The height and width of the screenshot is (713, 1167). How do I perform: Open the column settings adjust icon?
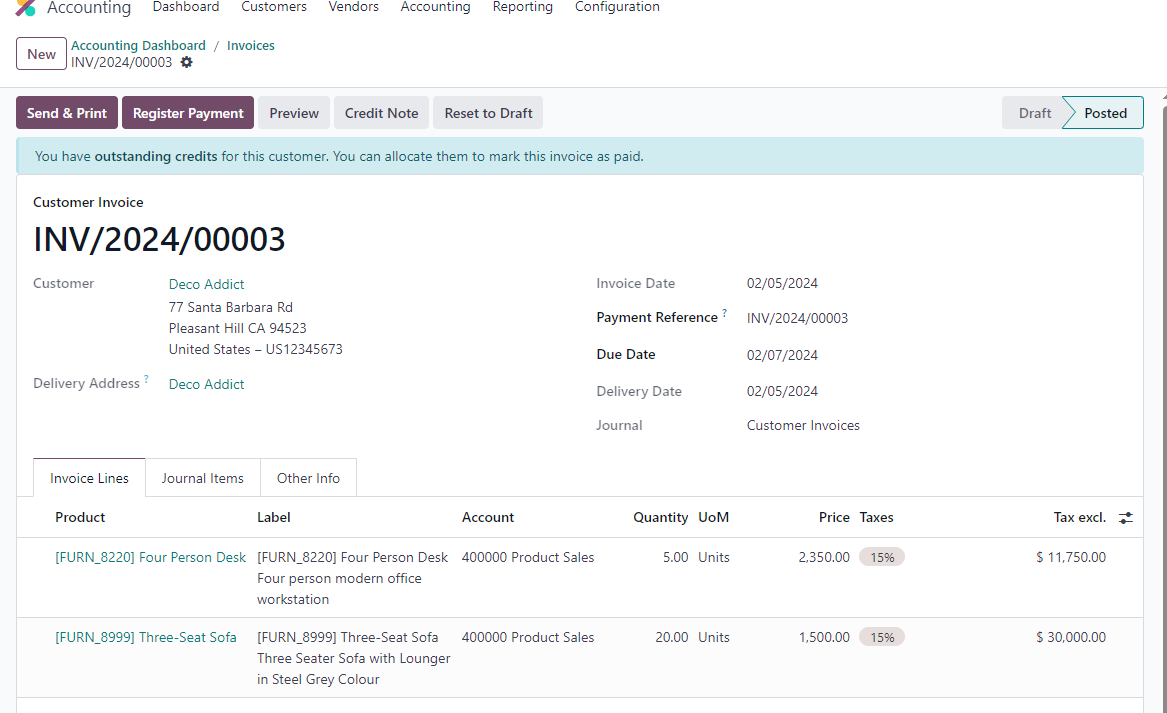pos(1126,517)
